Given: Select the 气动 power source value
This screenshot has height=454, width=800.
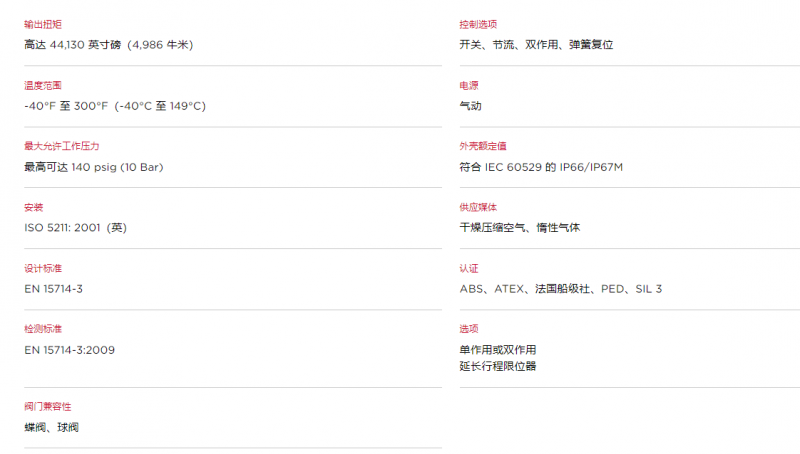Looking at the screenshot, I should pyautogui.click(x=470, y=106).
